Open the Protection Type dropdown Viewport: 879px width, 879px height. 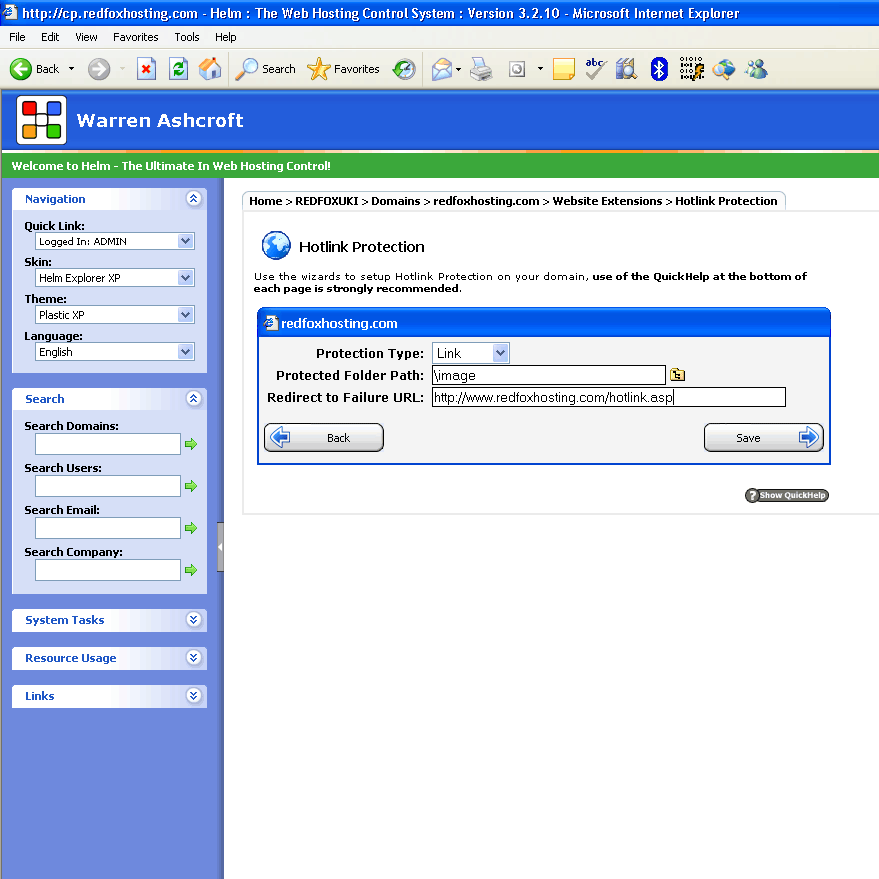click(x=470, y=353)
